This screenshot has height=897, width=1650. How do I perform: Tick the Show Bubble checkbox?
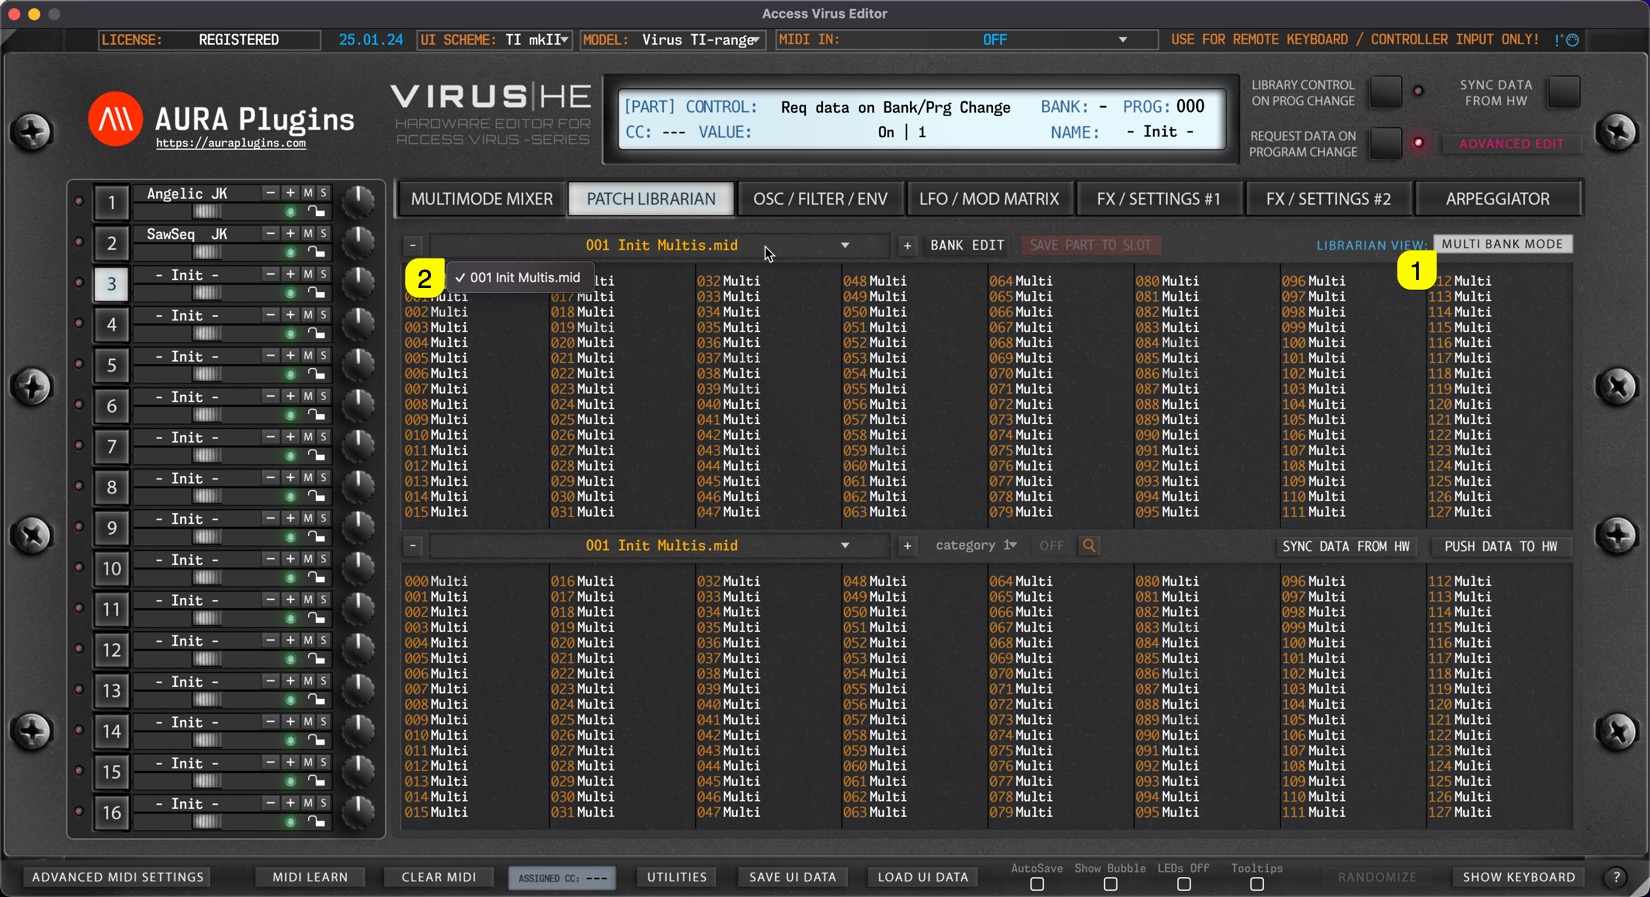(x=1110, y=885)
